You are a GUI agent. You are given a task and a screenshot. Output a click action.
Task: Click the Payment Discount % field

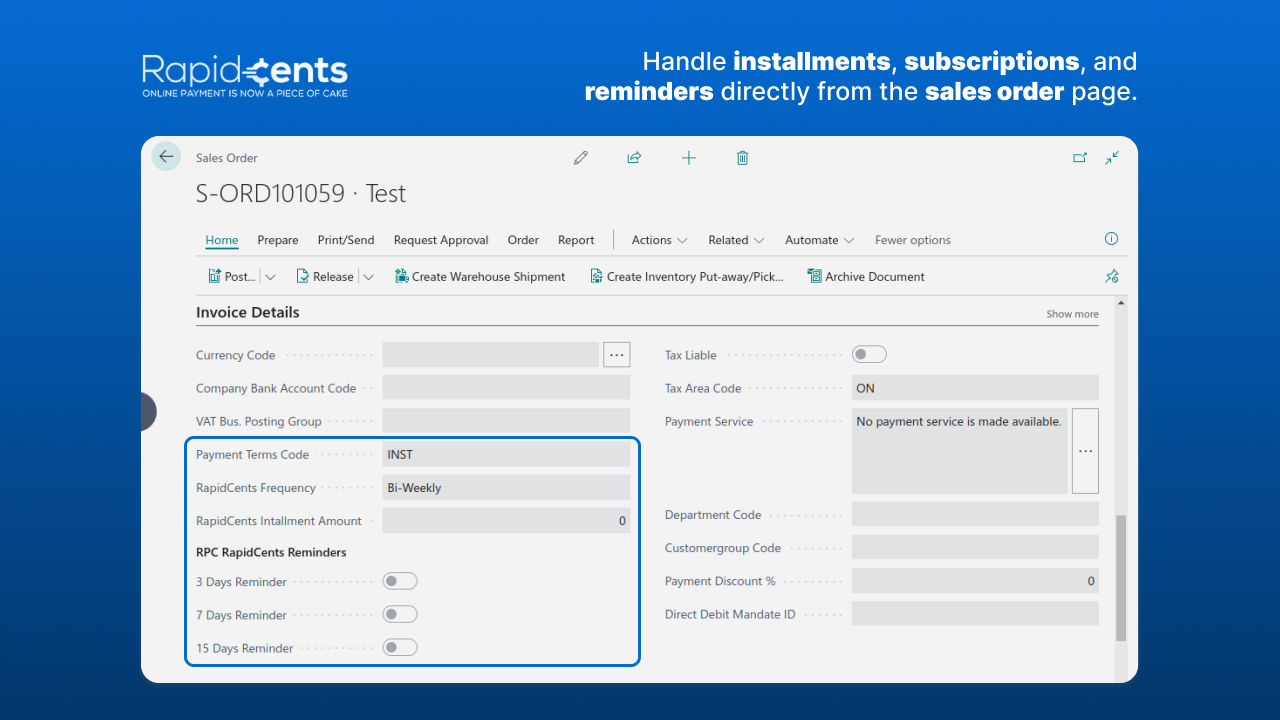pos(975,581)
